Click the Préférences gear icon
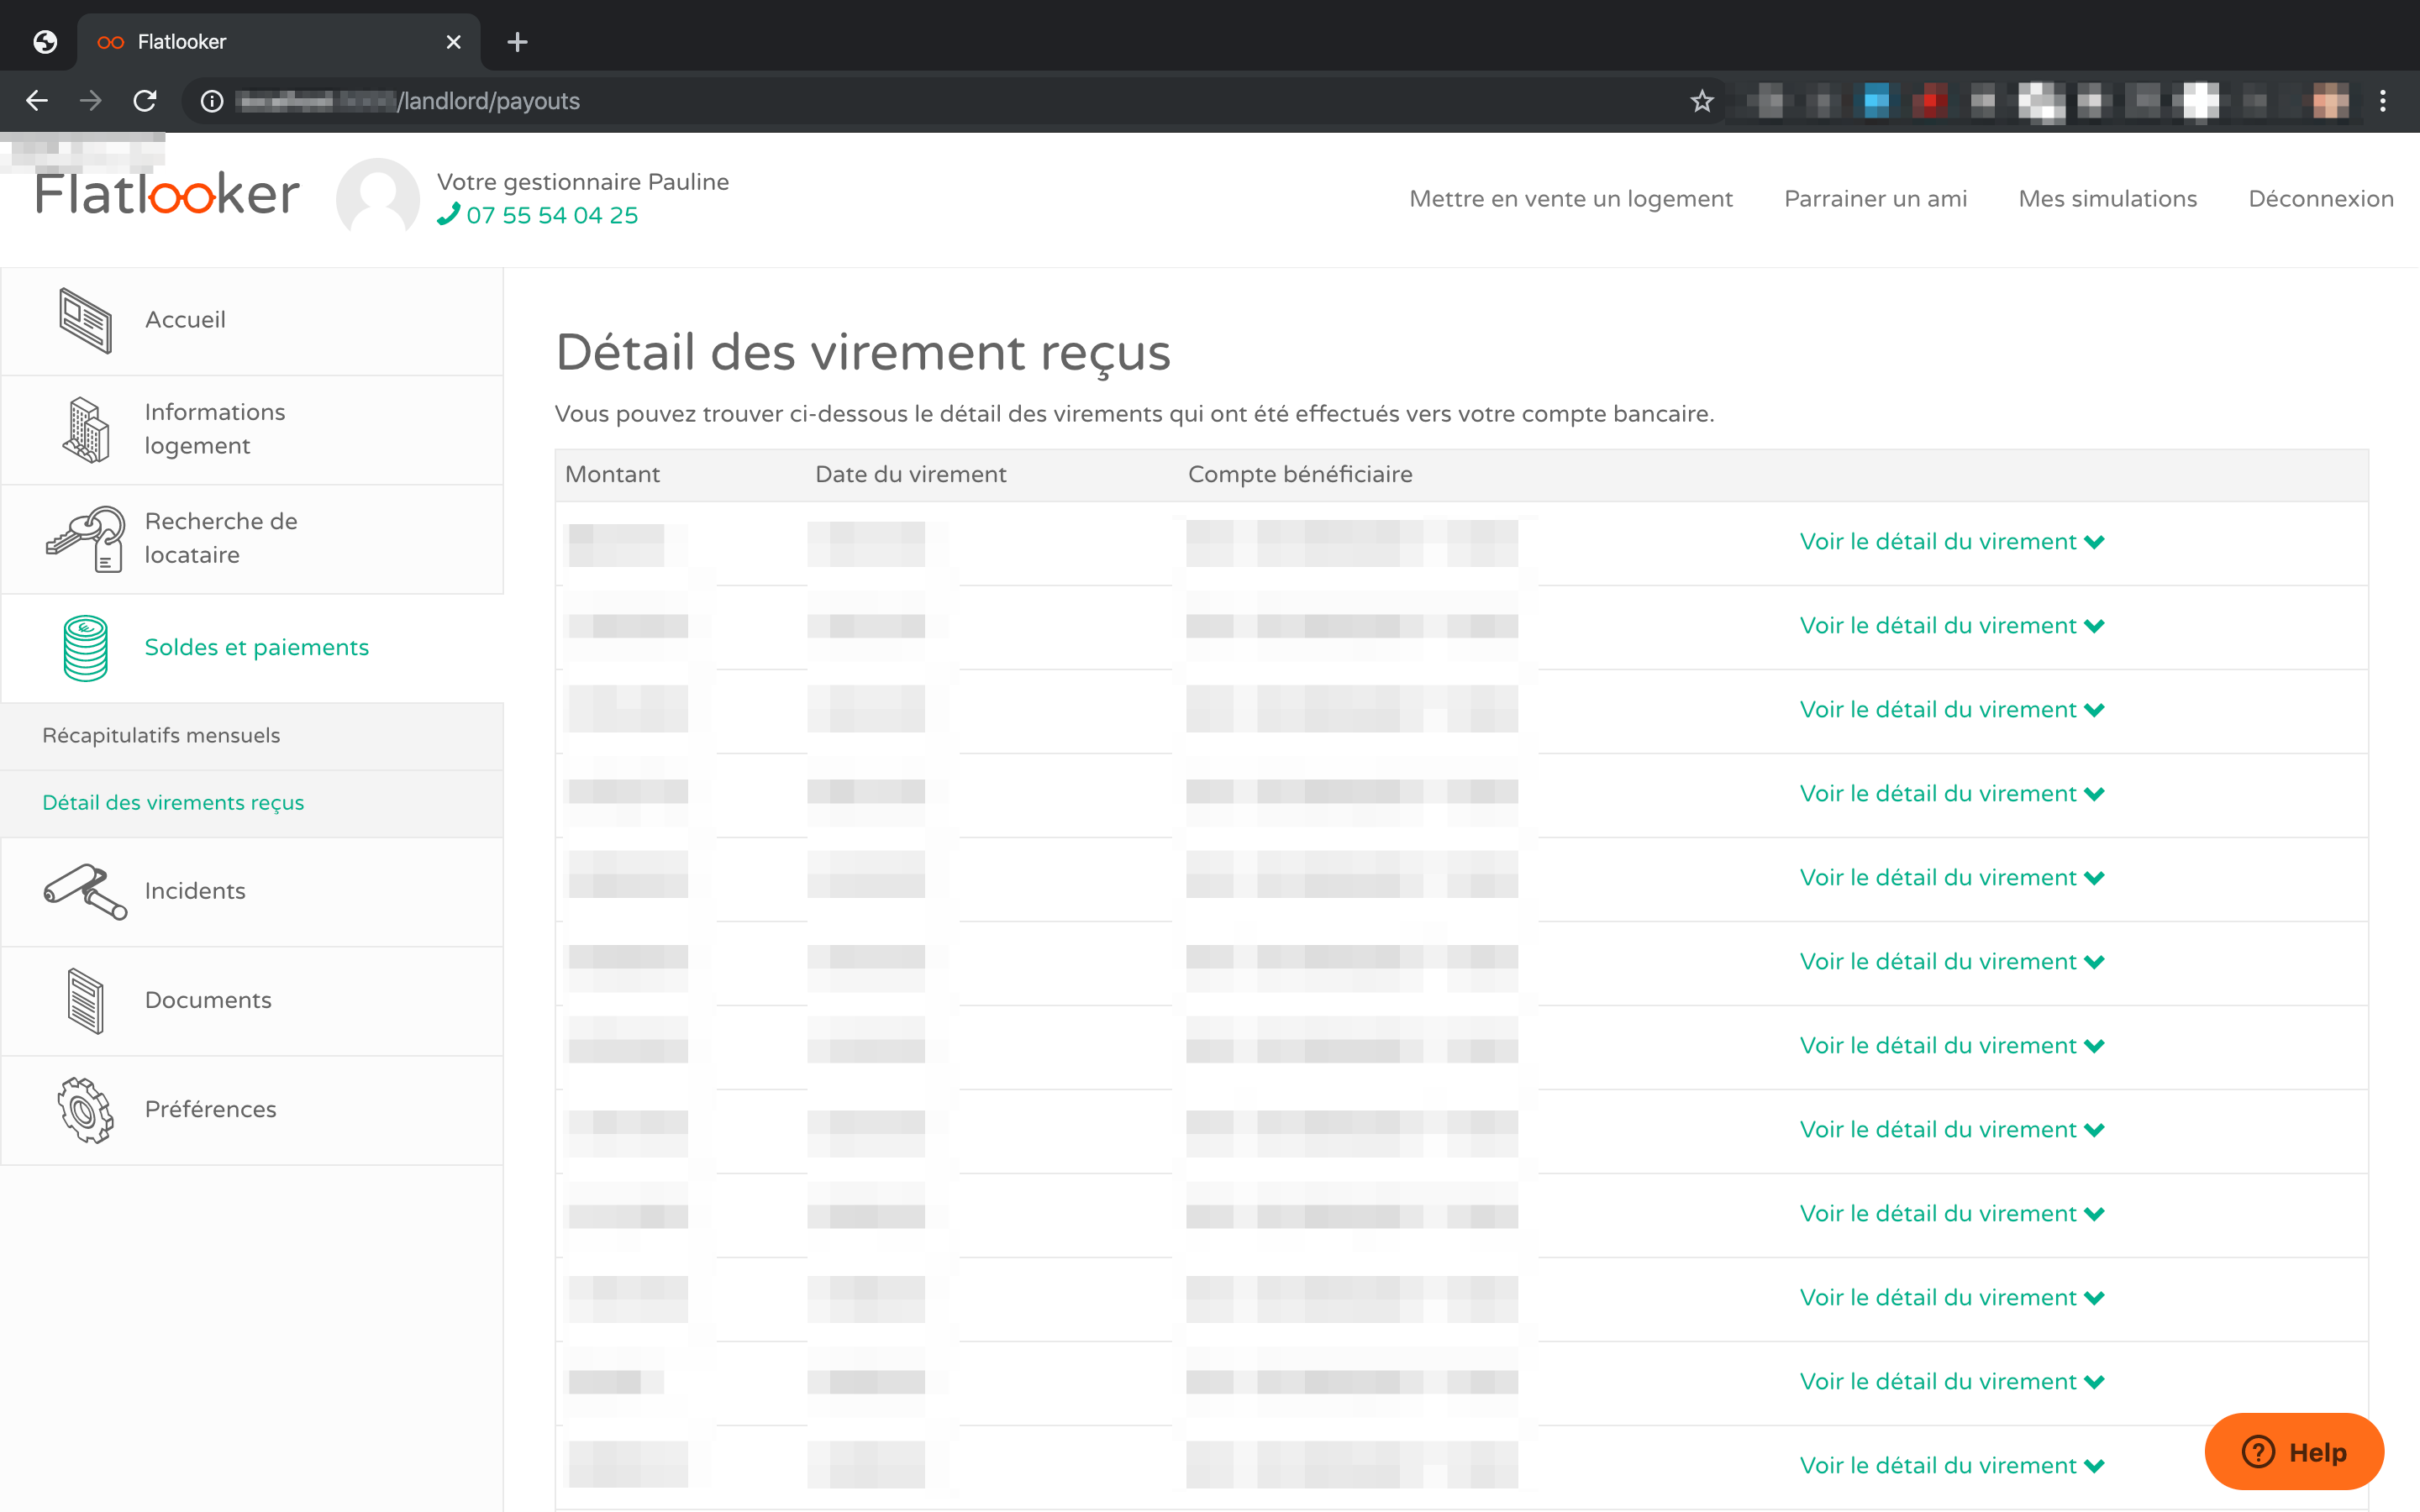 (x=86, y=1110)
